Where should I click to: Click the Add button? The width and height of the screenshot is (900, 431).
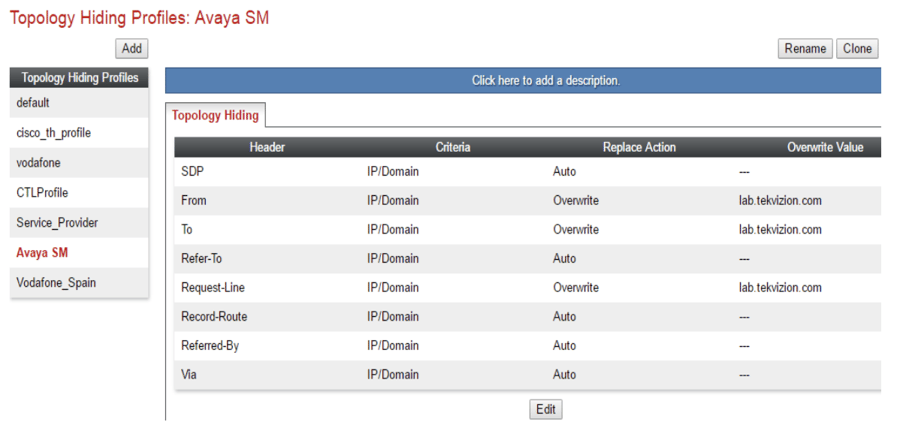point(131,49)
